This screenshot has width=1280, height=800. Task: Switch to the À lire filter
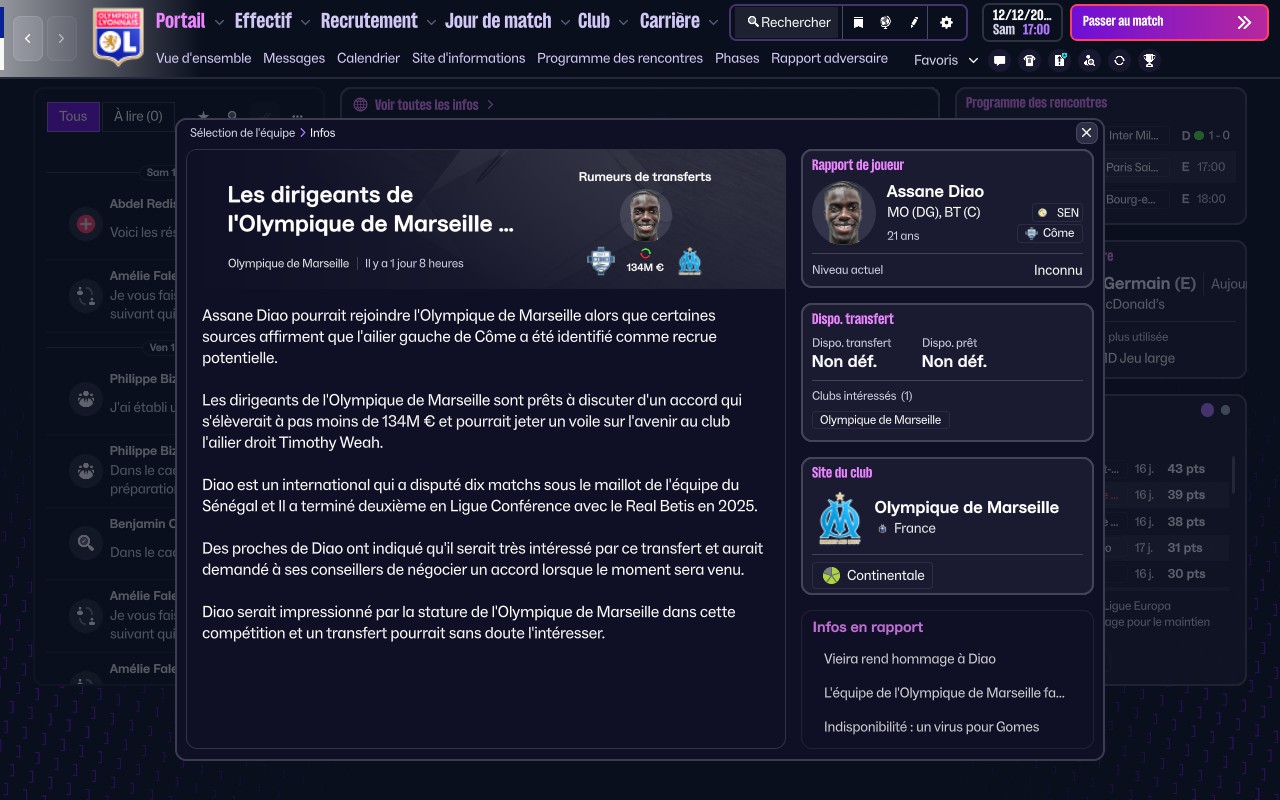pos(138,116)
